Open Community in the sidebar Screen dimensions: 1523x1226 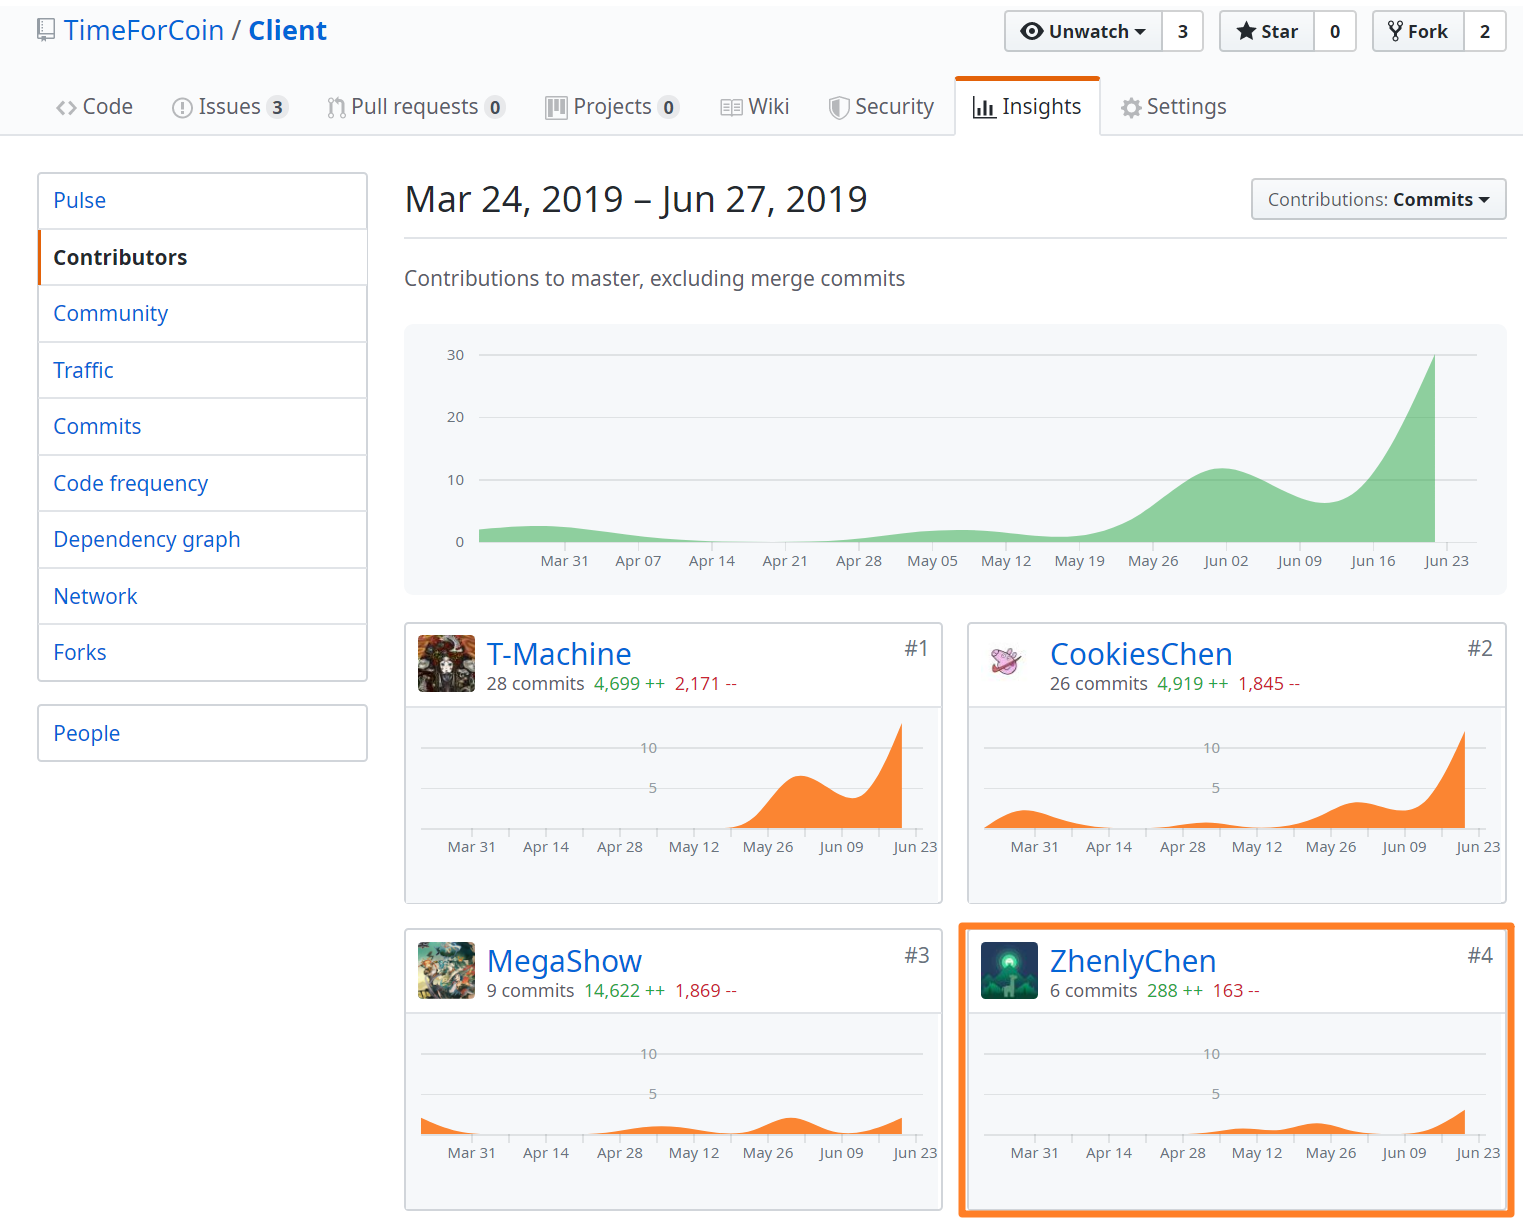202,313
